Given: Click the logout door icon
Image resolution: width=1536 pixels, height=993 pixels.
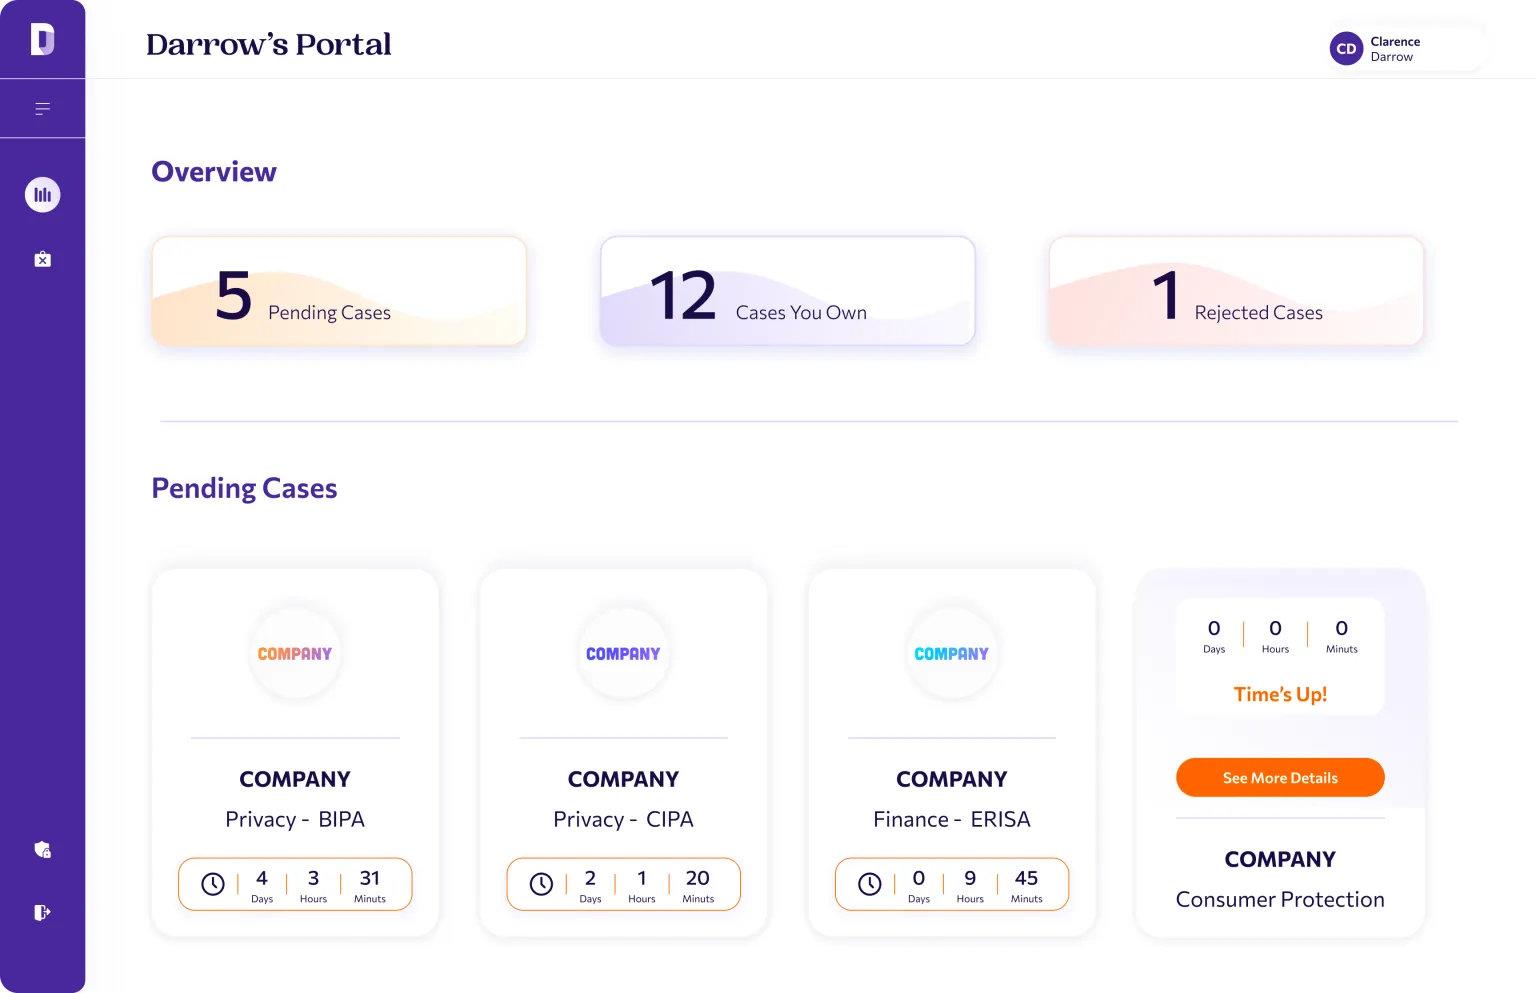Looking at the screenshot, I should pyautogui.click(x=42, y=912).
